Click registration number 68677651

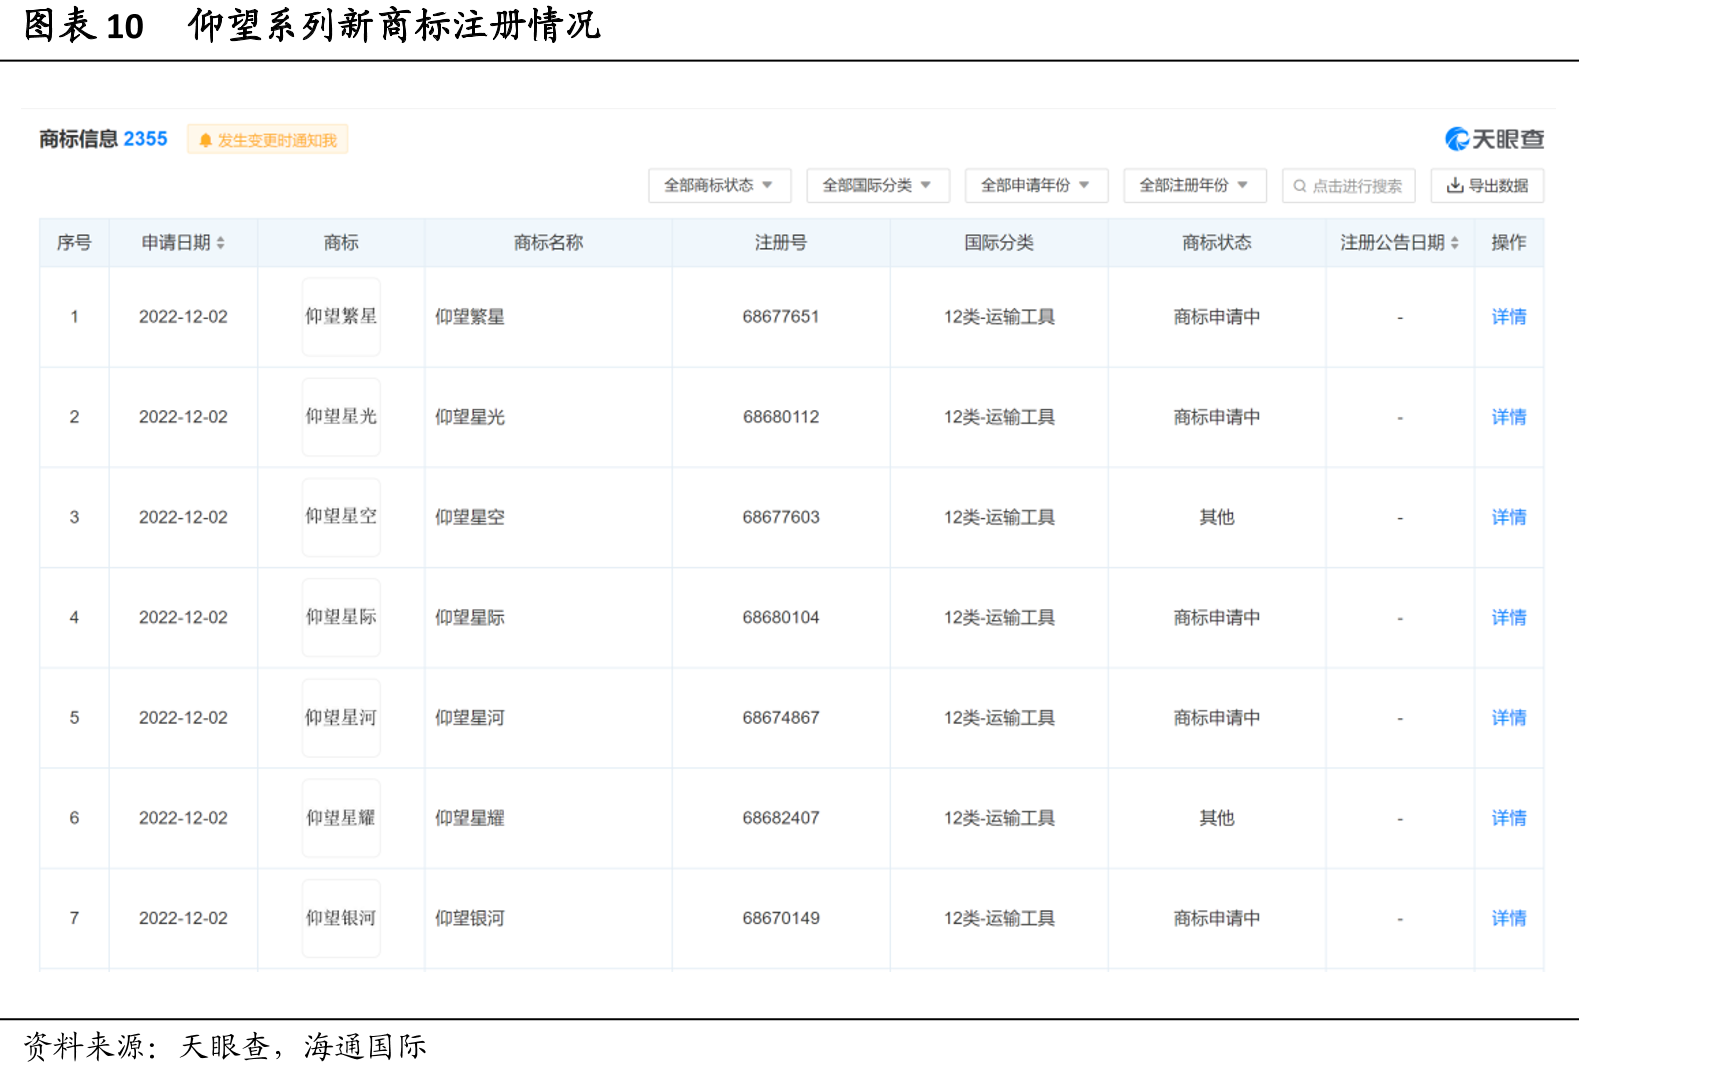[x=781, y=317]
